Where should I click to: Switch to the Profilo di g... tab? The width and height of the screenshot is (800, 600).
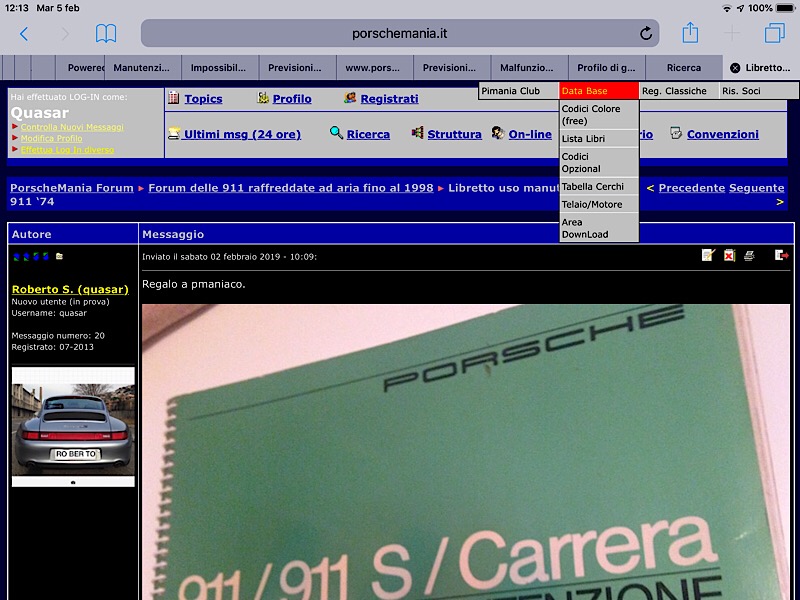point(606,68)
